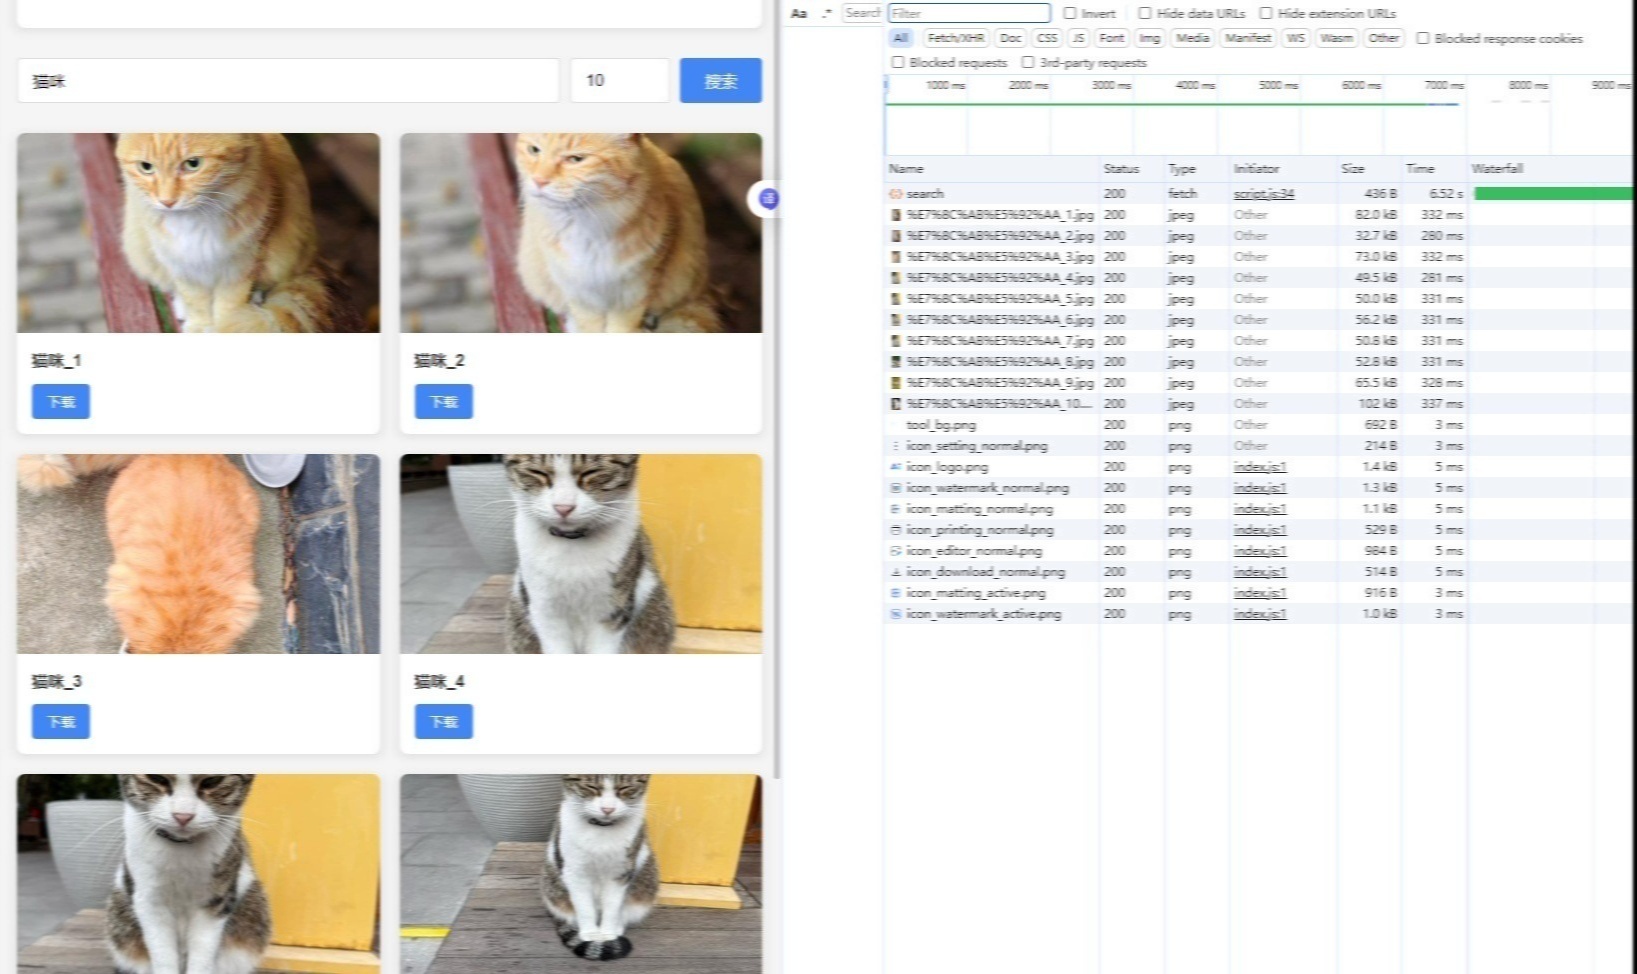Click the floating translate icon on page edge

(767, 199)
